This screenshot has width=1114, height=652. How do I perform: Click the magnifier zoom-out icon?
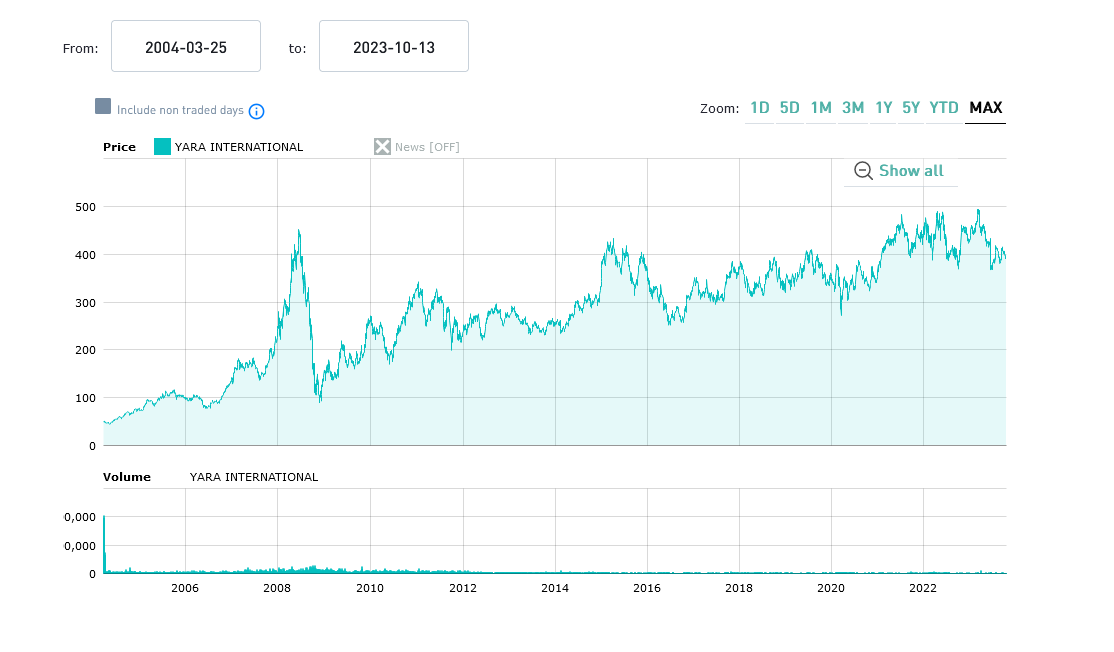pyautogui.click(x=864, y=171)
